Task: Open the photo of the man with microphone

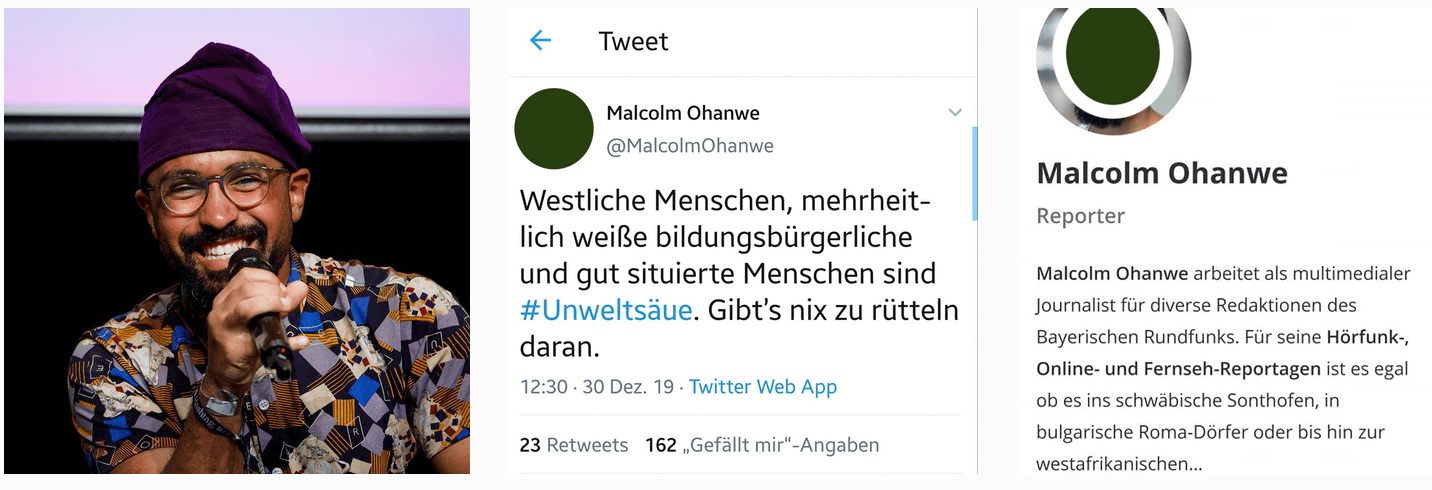Action: [237, 240]
